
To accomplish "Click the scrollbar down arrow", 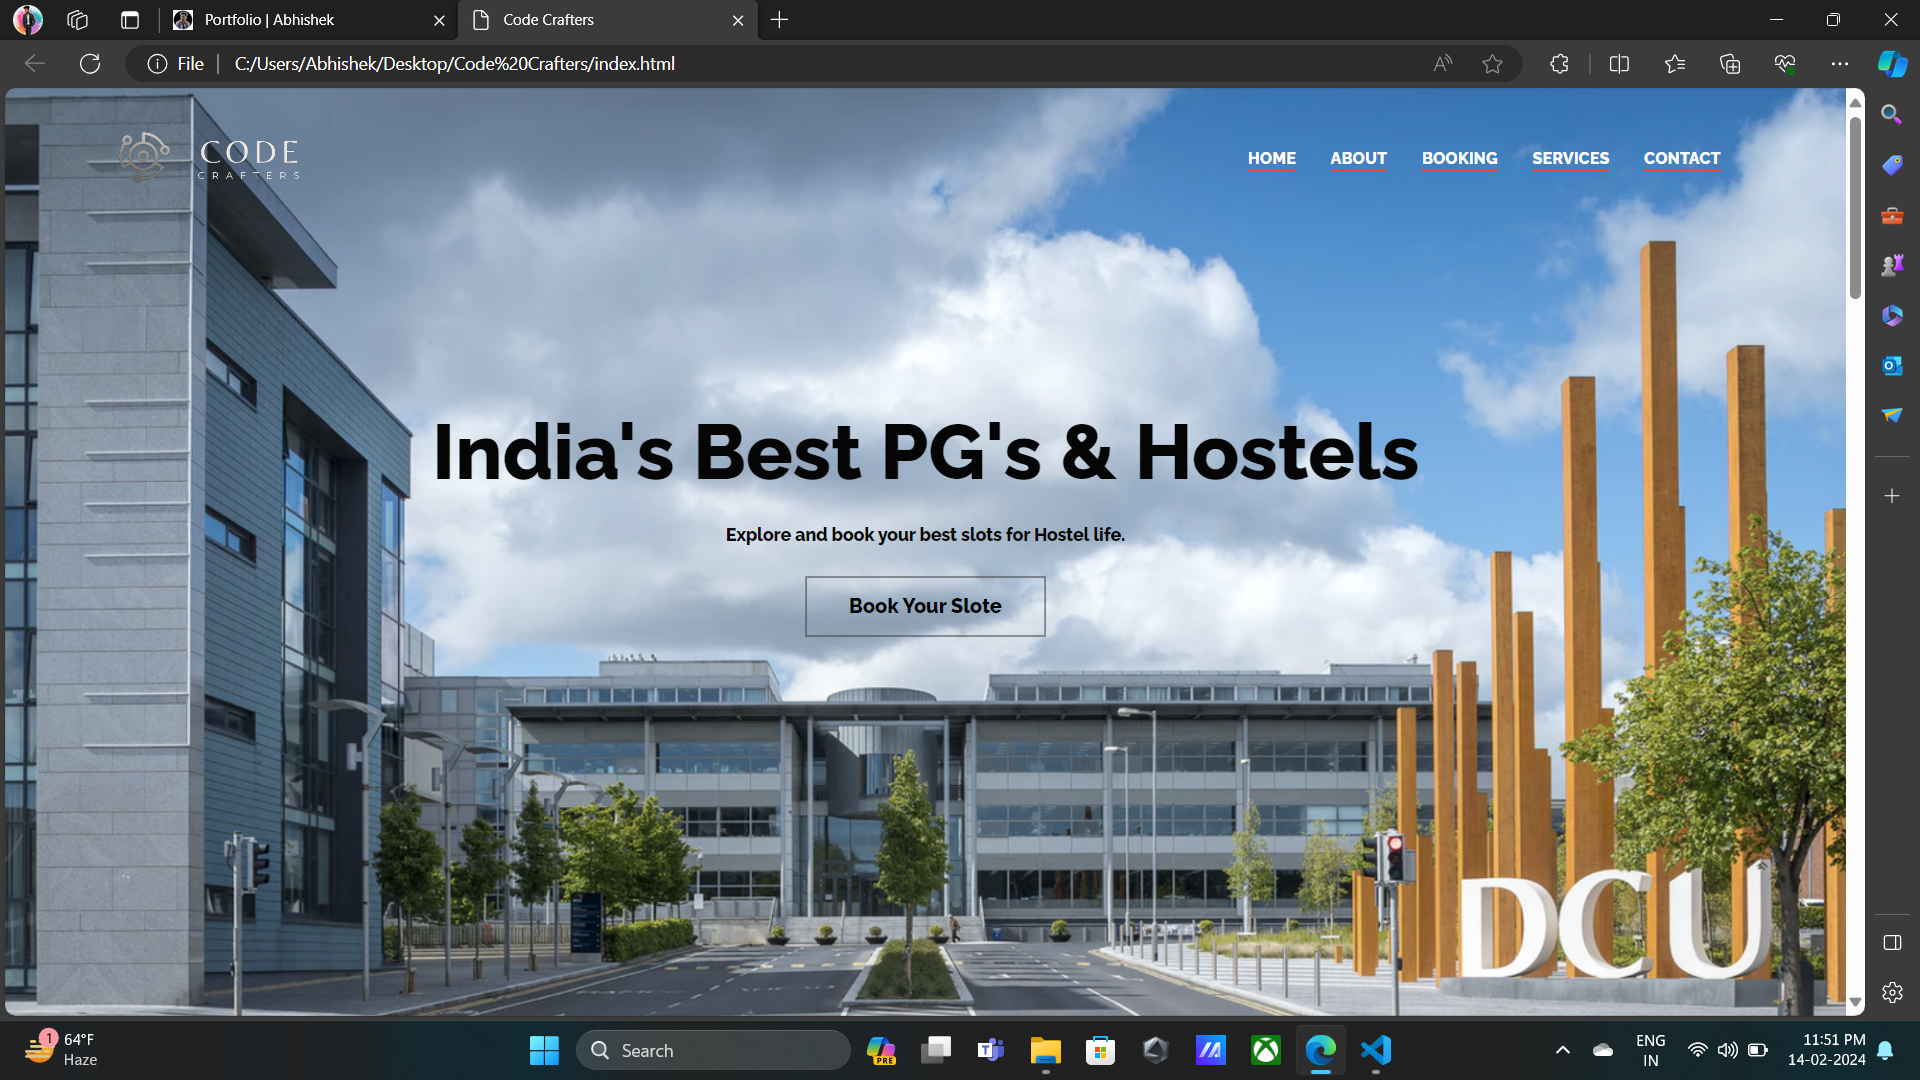I will click(1855, 1002).
